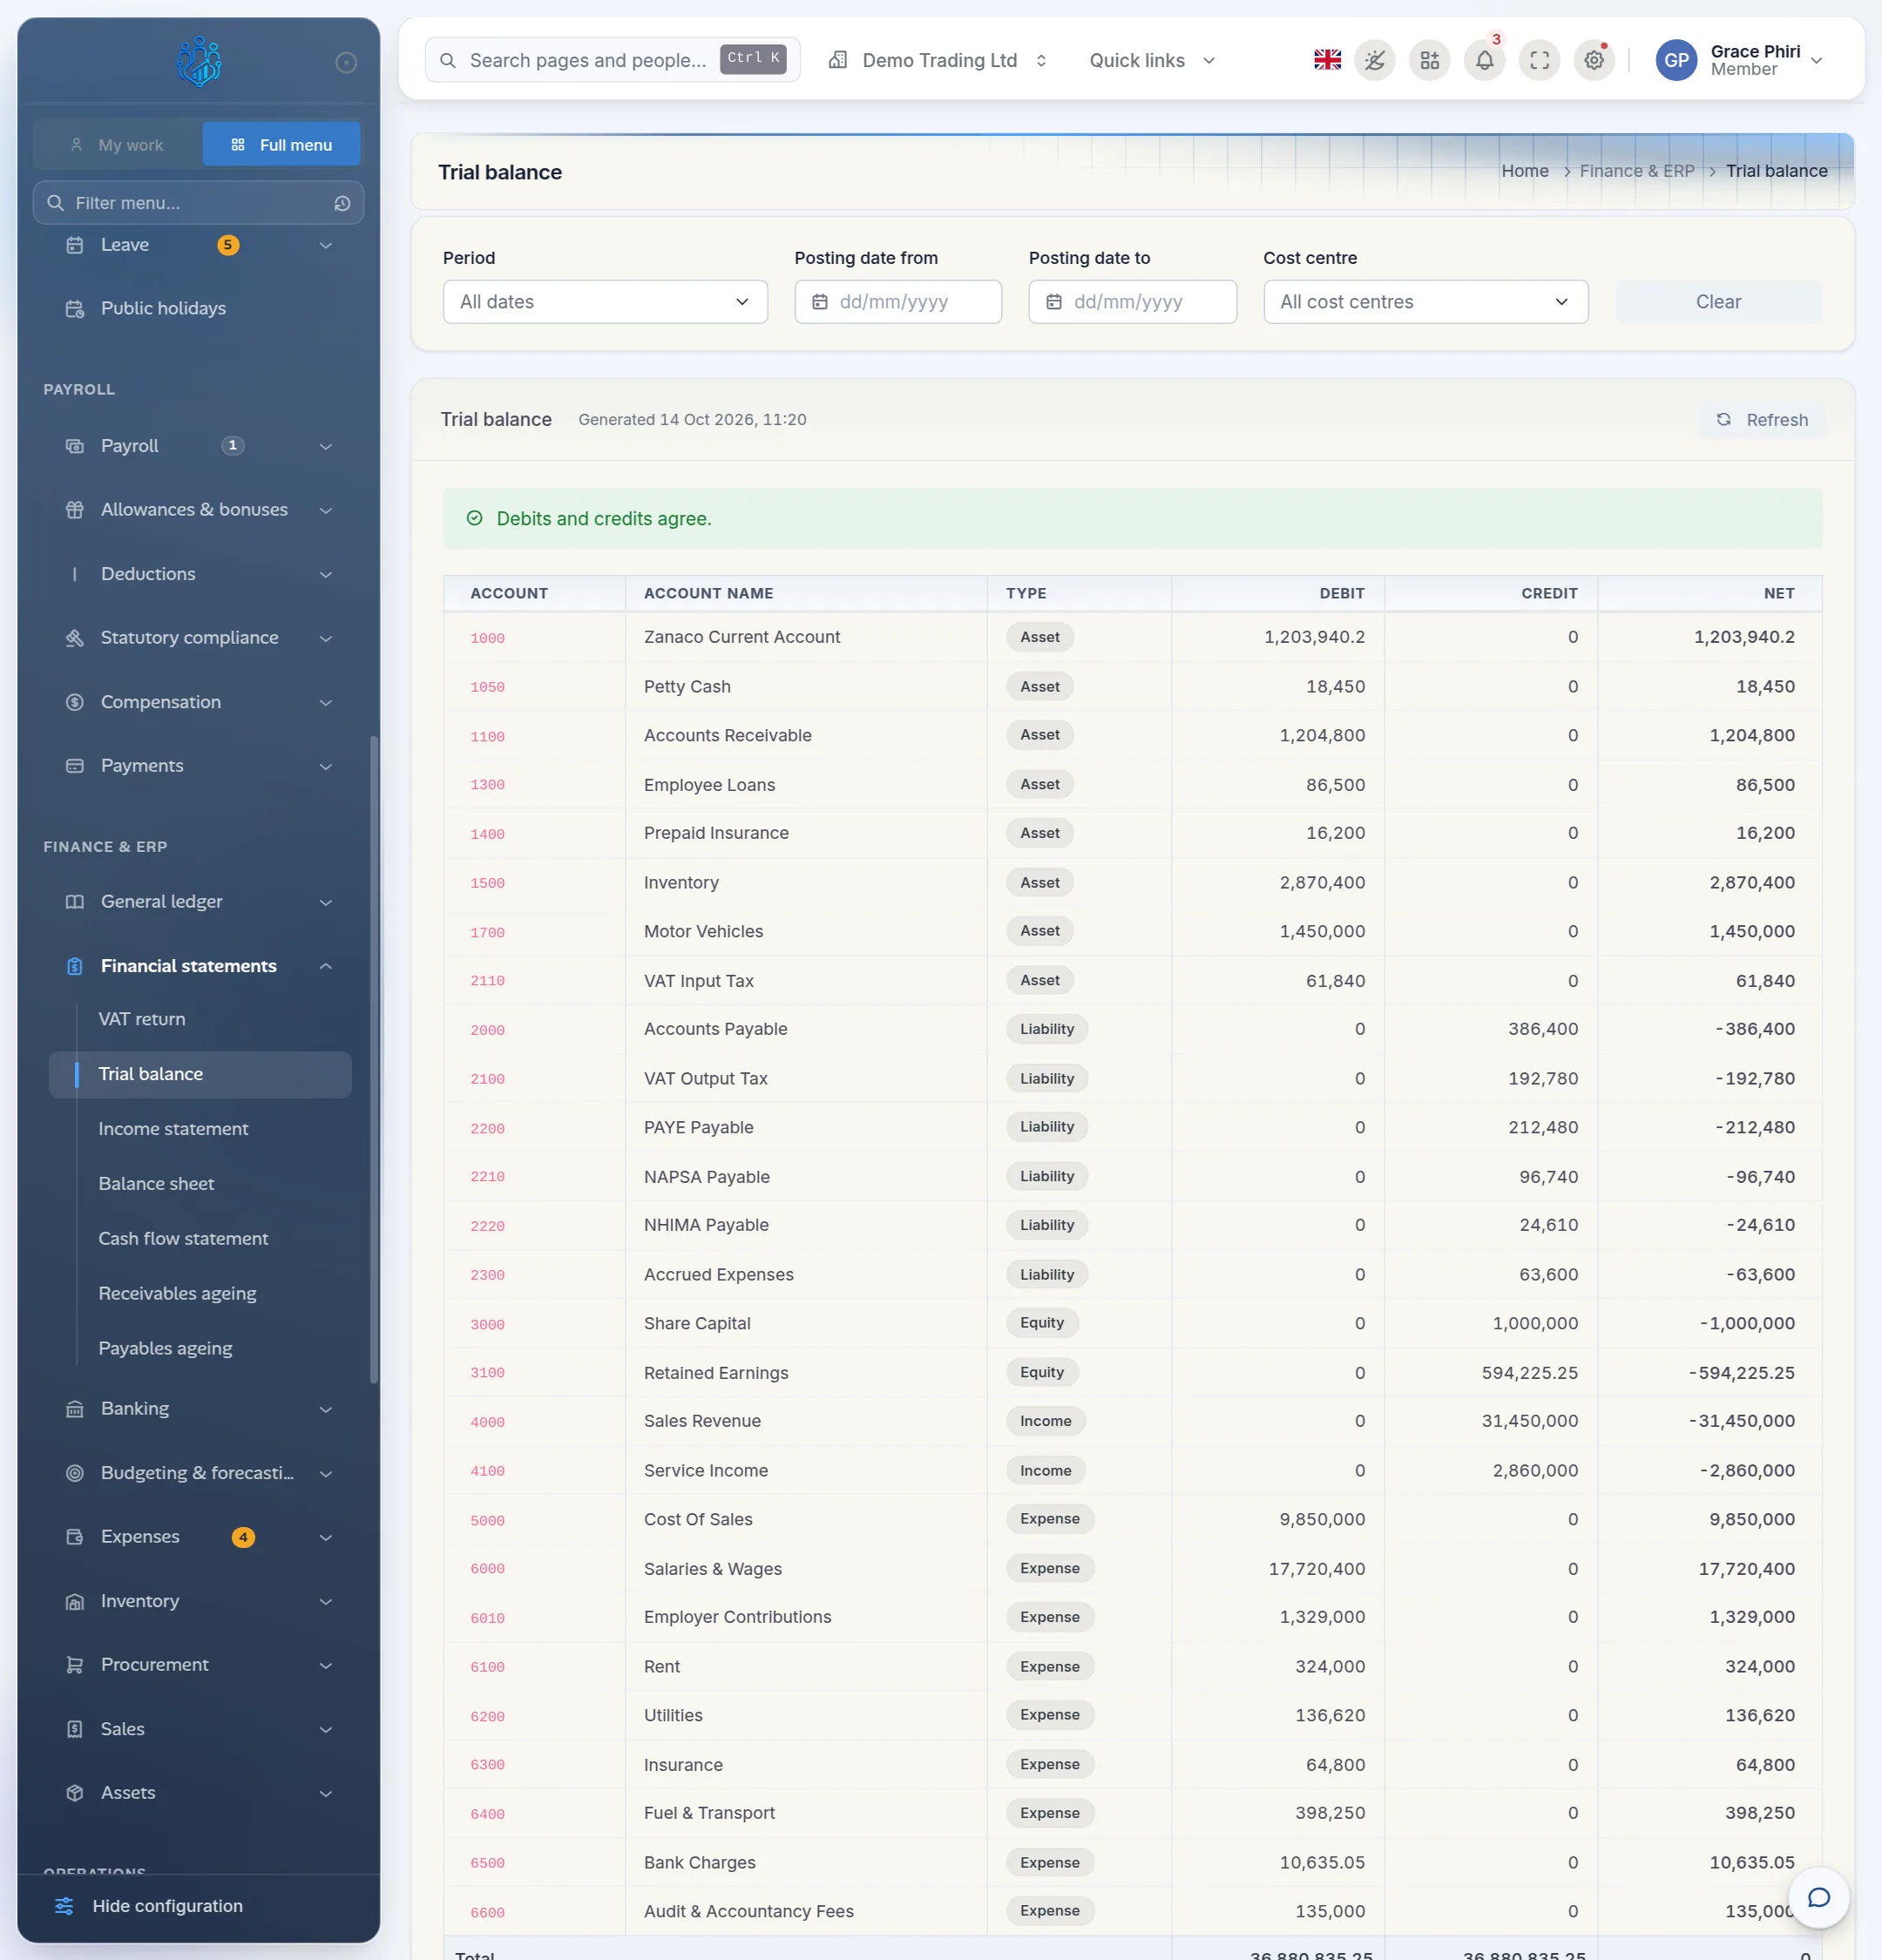The width and height of the screenshot is (1882, 1960).
Task: Switch to Full menu mode
Action: (x=281, y=145)
